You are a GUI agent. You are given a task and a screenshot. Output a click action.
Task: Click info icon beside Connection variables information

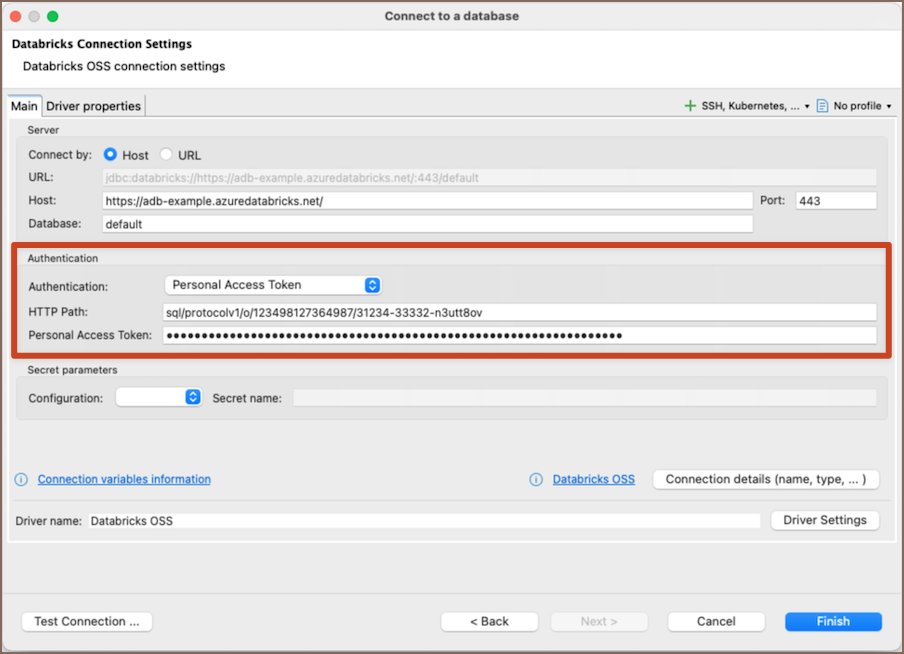tap(21, 480)
